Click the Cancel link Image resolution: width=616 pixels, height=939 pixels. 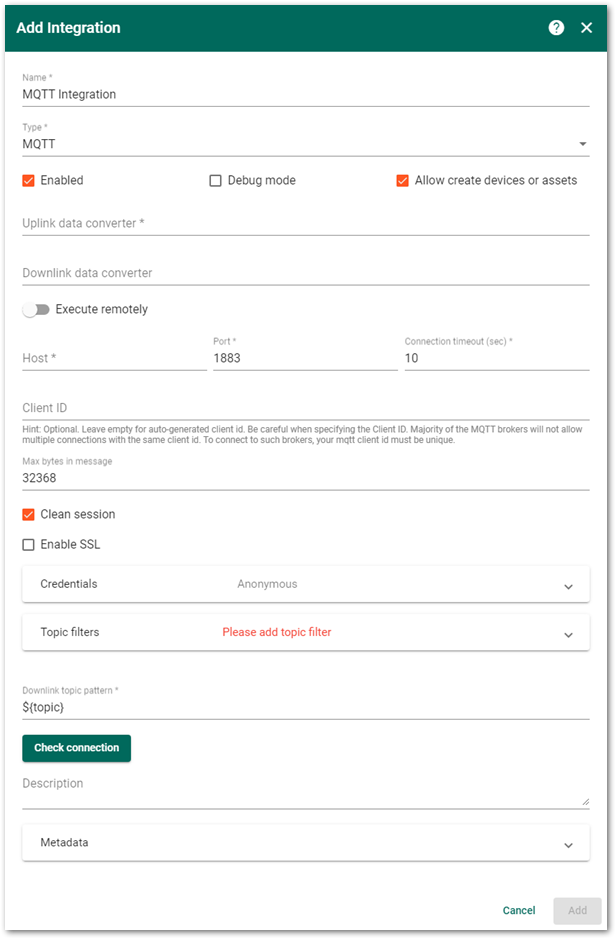(519, 910)
